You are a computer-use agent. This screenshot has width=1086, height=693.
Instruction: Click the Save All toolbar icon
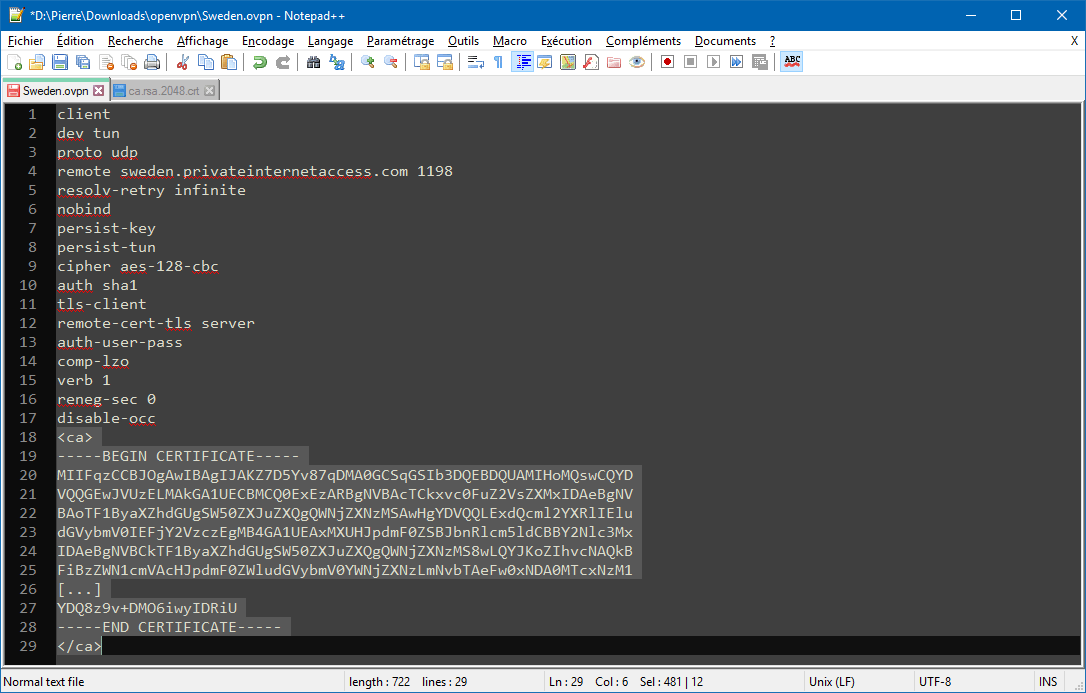(83, 62)
